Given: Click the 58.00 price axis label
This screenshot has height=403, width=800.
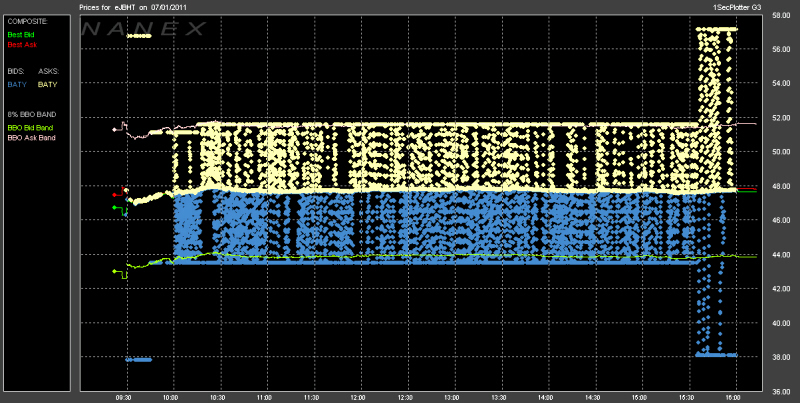Looking at the screenshot, I should [781, 15].
